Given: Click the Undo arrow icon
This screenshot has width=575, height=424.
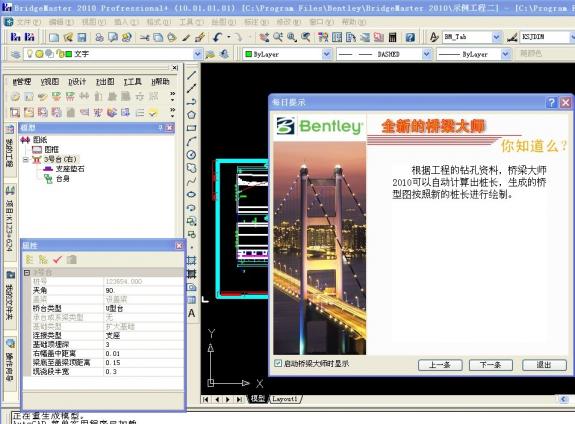Looking at the screenshot, I should (x=218, y=37).
